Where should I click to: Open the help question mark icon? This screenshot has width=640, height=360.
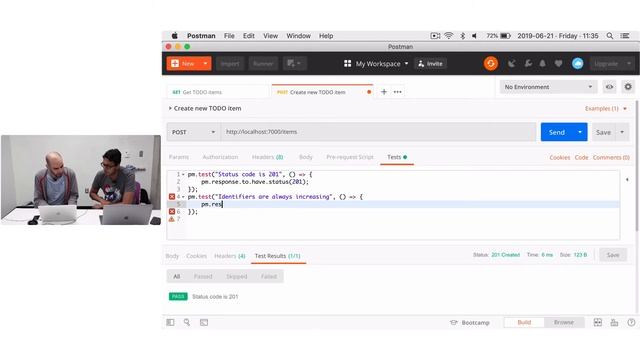(631, 322)
